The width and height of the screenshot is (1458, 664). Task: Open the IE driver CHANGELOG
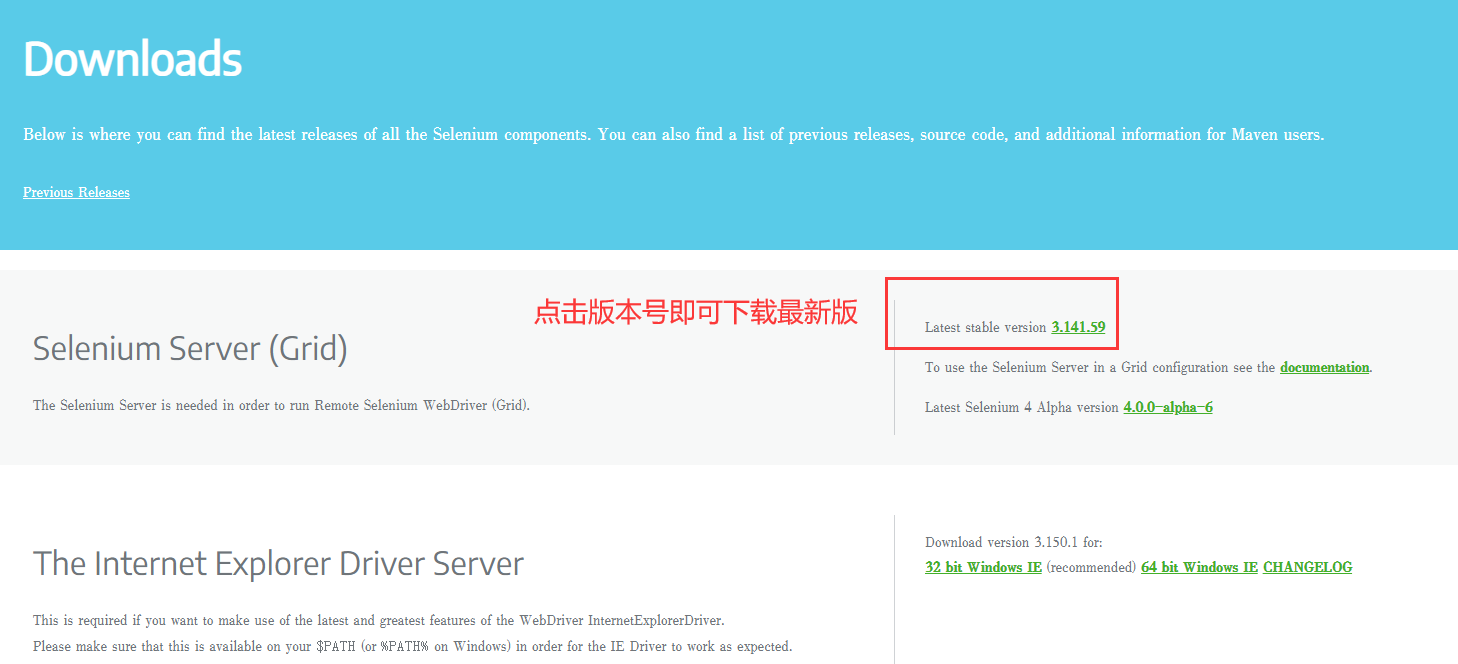1307,567
